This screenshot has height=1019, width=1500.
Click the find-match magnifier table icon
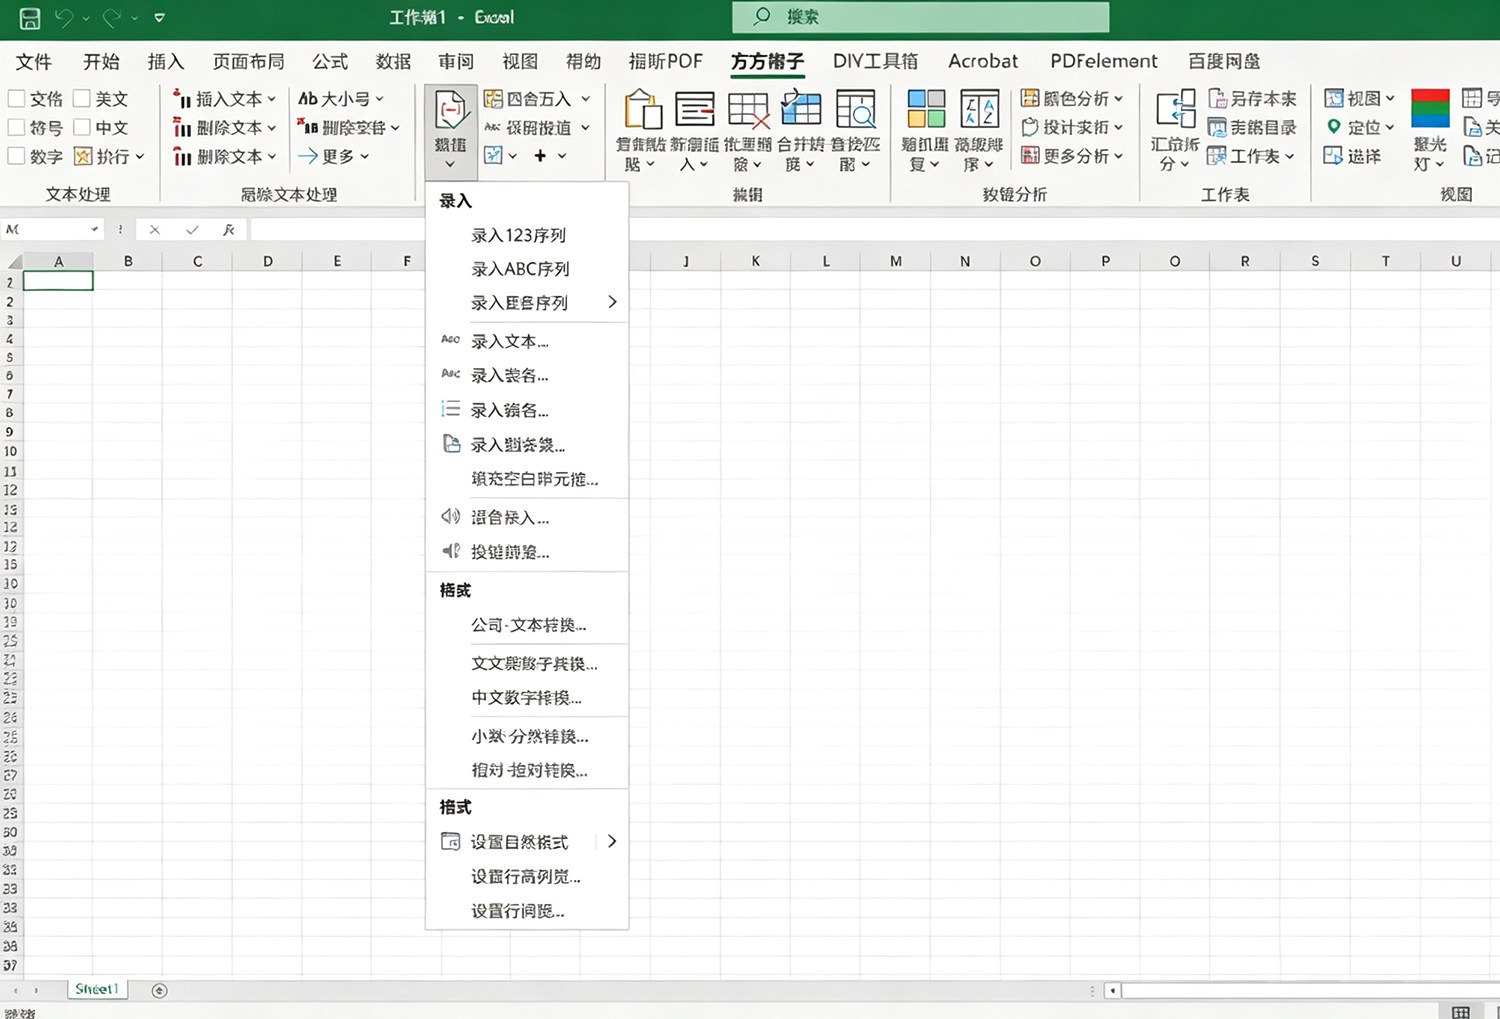point(855,109)
